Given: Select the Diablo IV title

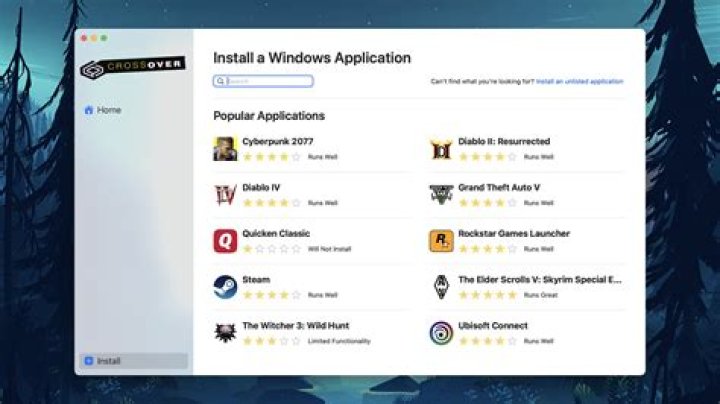Looking at the screenshot, I should tap(261, 187).
